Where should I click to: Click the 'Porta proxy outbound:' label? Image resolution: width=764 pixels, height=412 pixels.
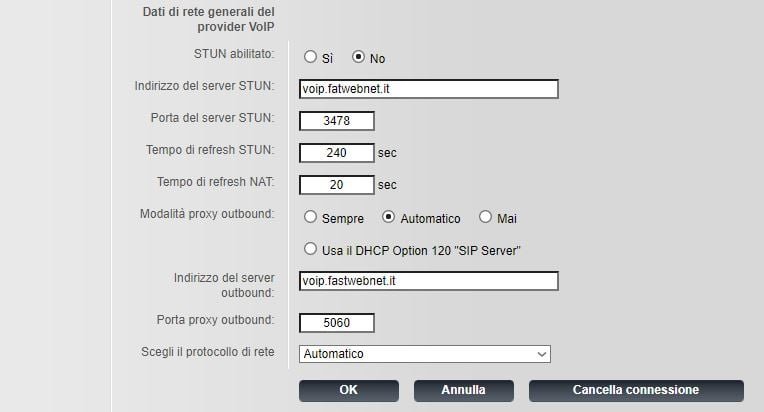coord(215,320)
